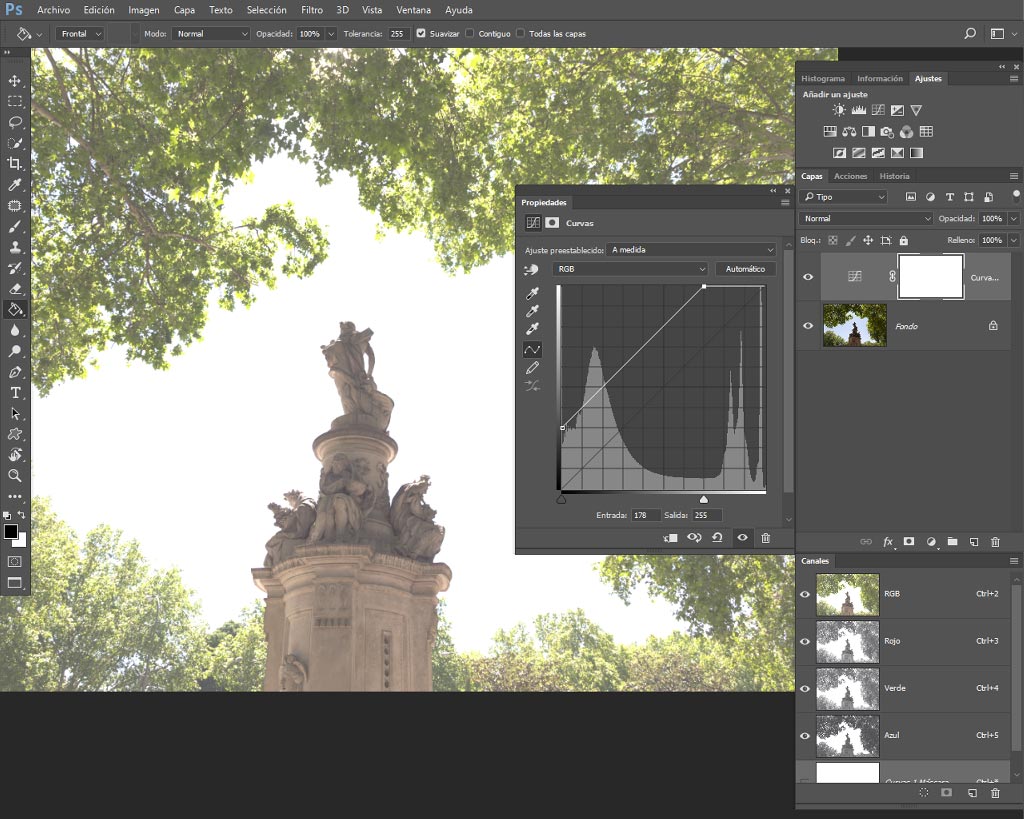Switch to the Histograma tab

[x=823, y=78]
